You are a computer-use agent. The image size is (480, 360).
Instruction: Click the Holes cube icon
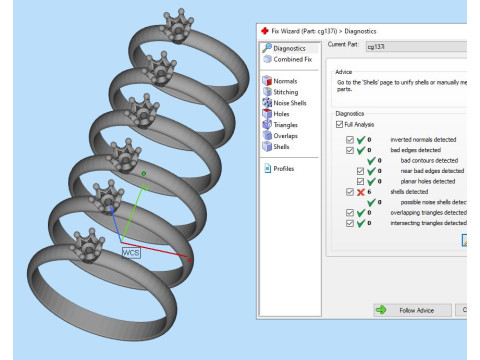(x=267, y=114)
